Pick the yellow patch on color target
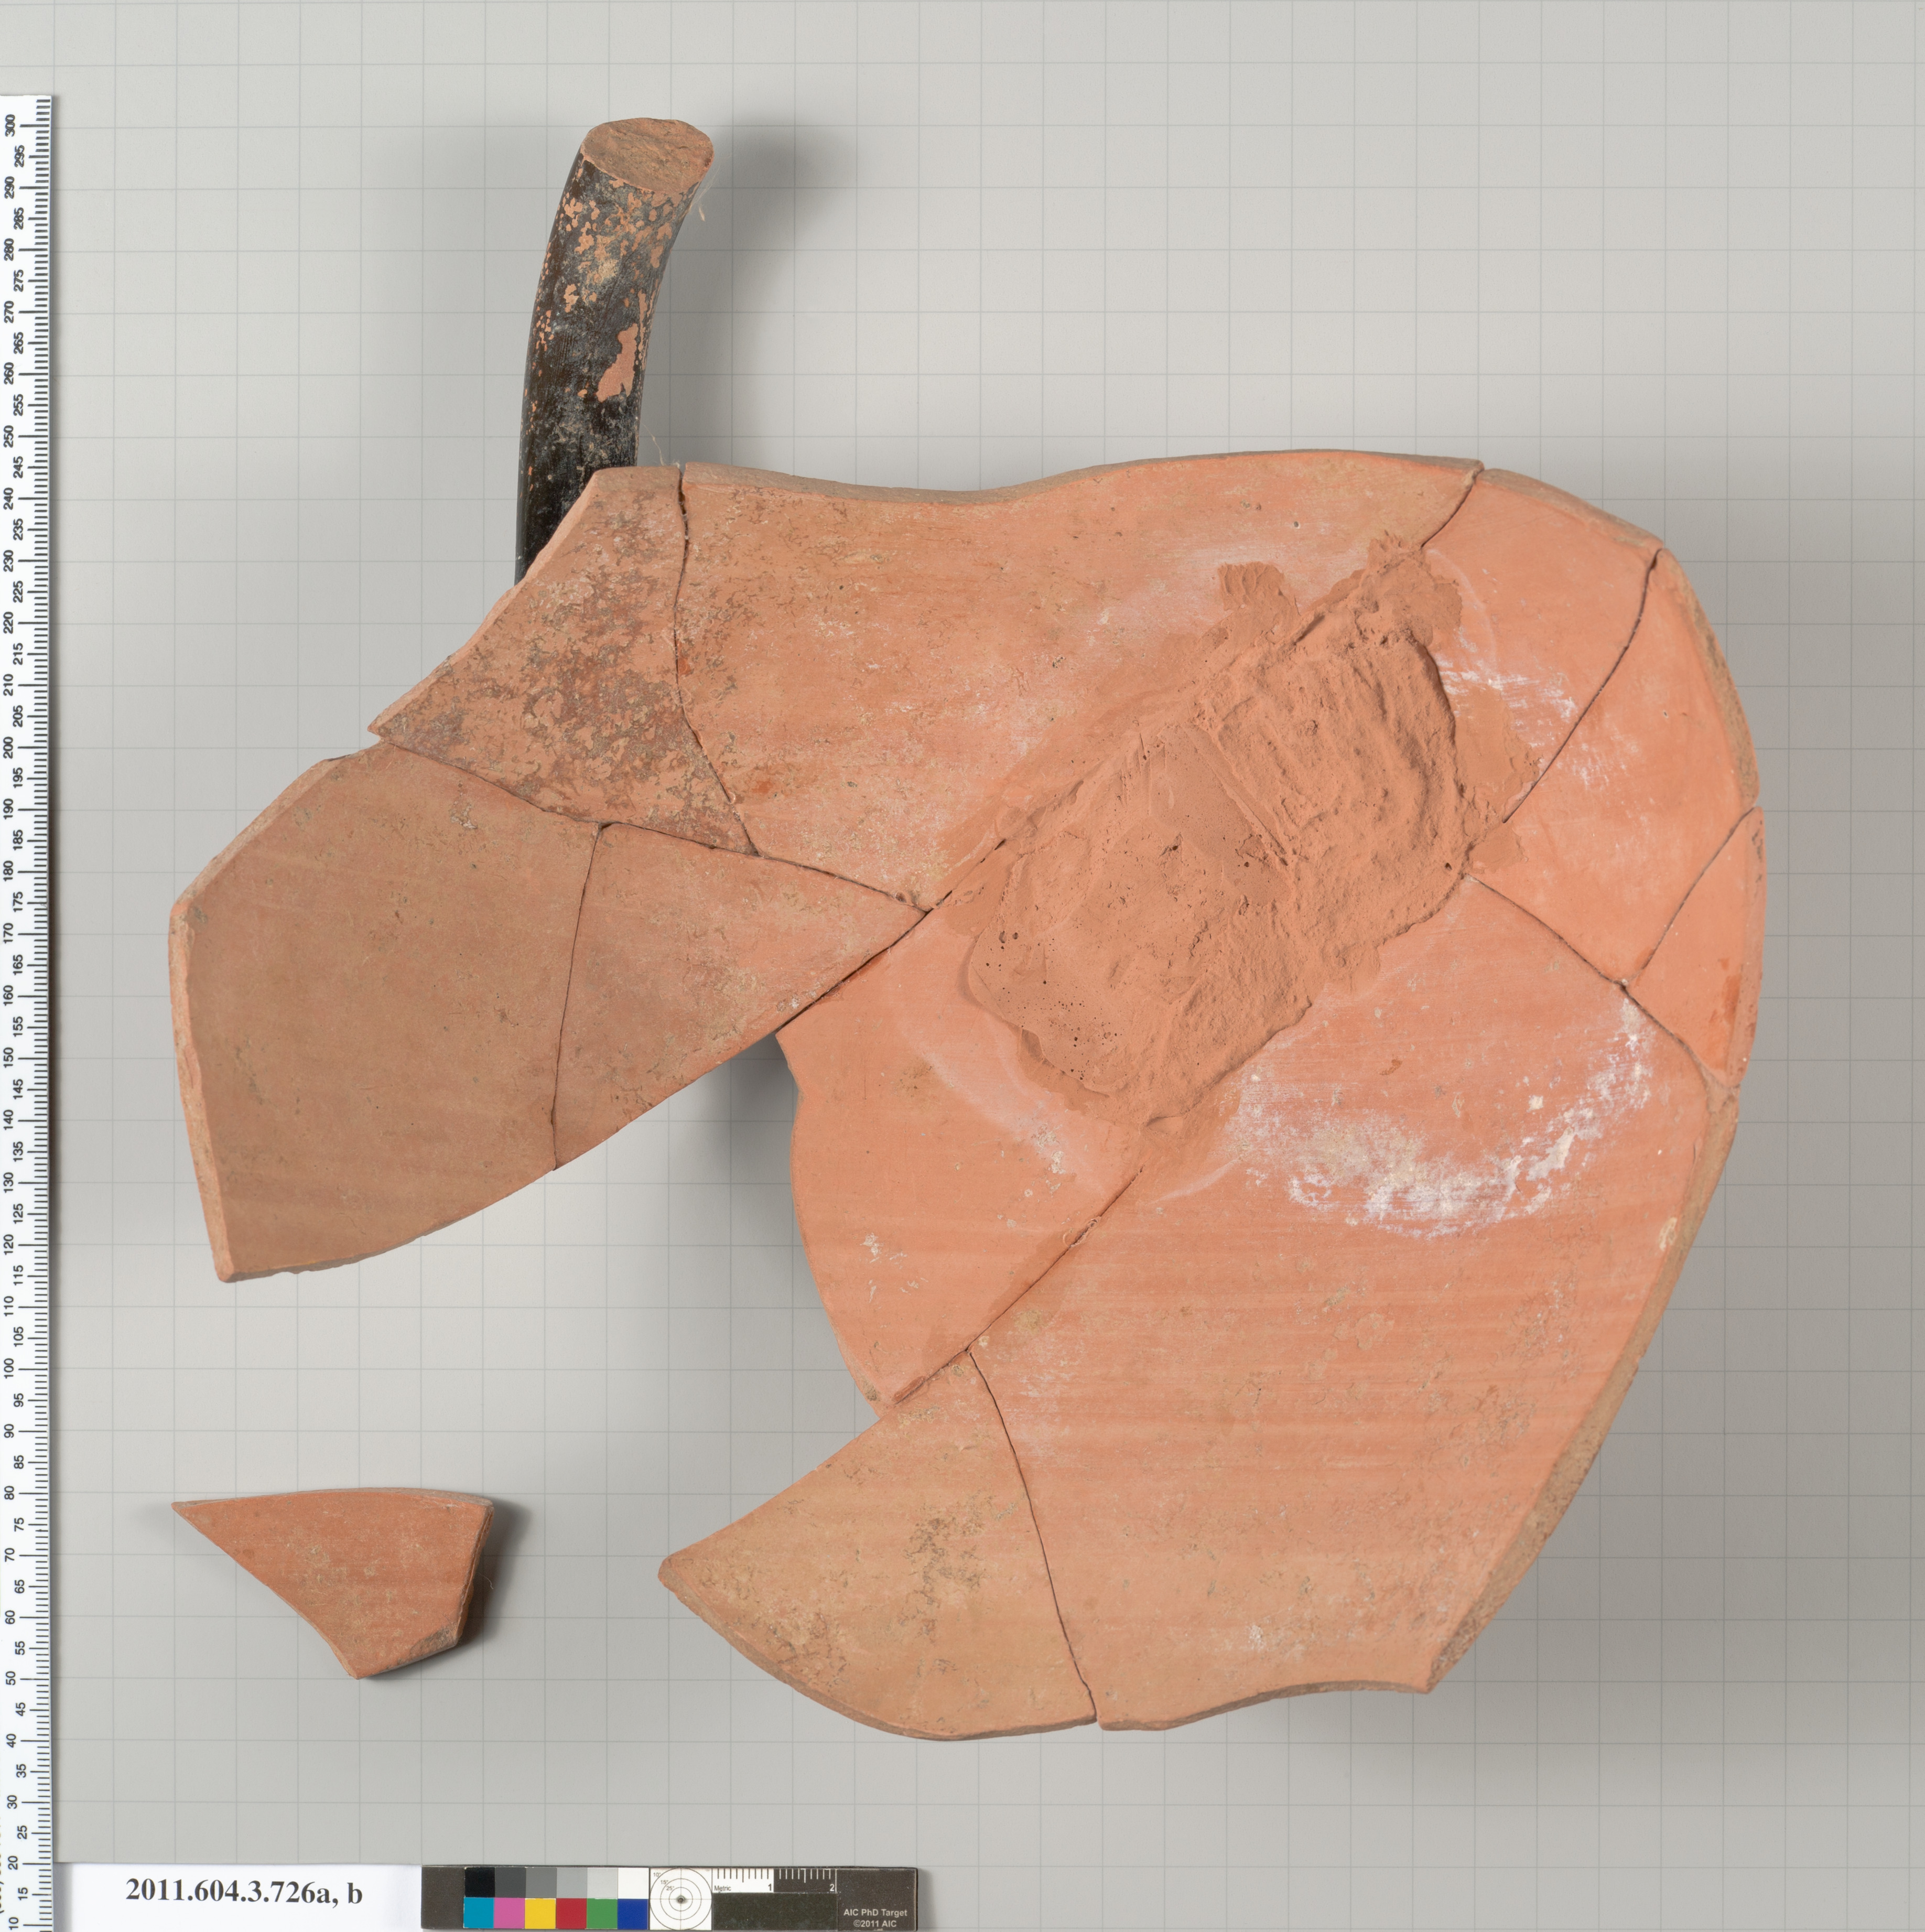This screenshot has width=1925, height=1932. click(540, 1913)
